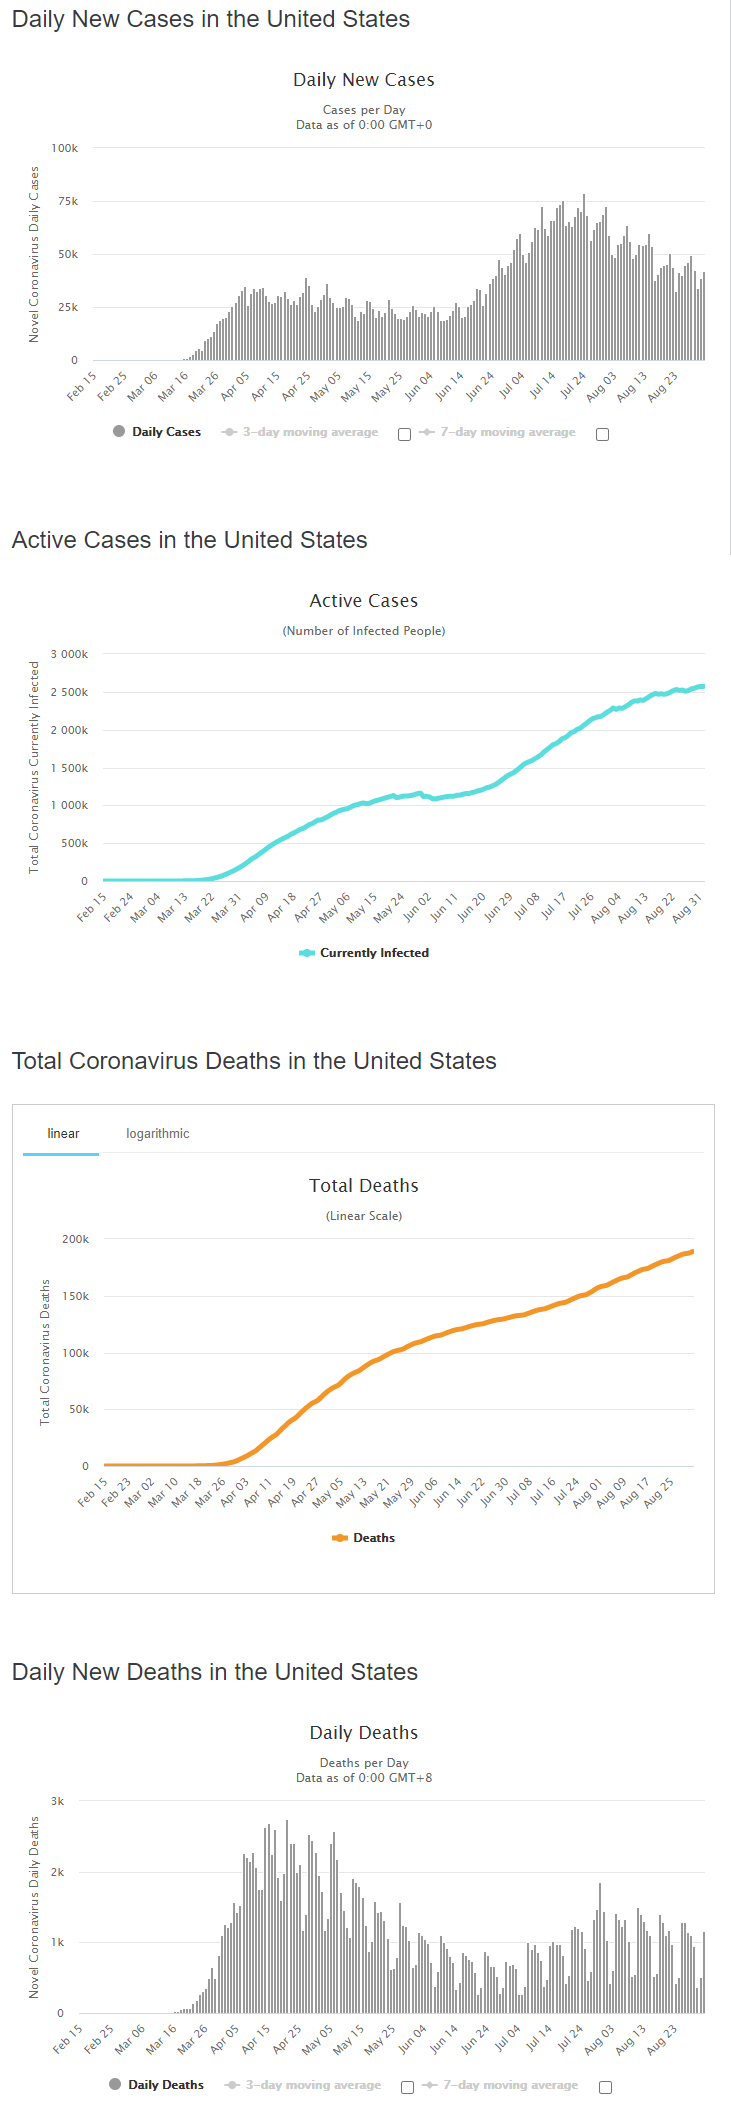731x2103 pixels.
Task: Select the linear tab
Action: click(x=63, y=1133)
